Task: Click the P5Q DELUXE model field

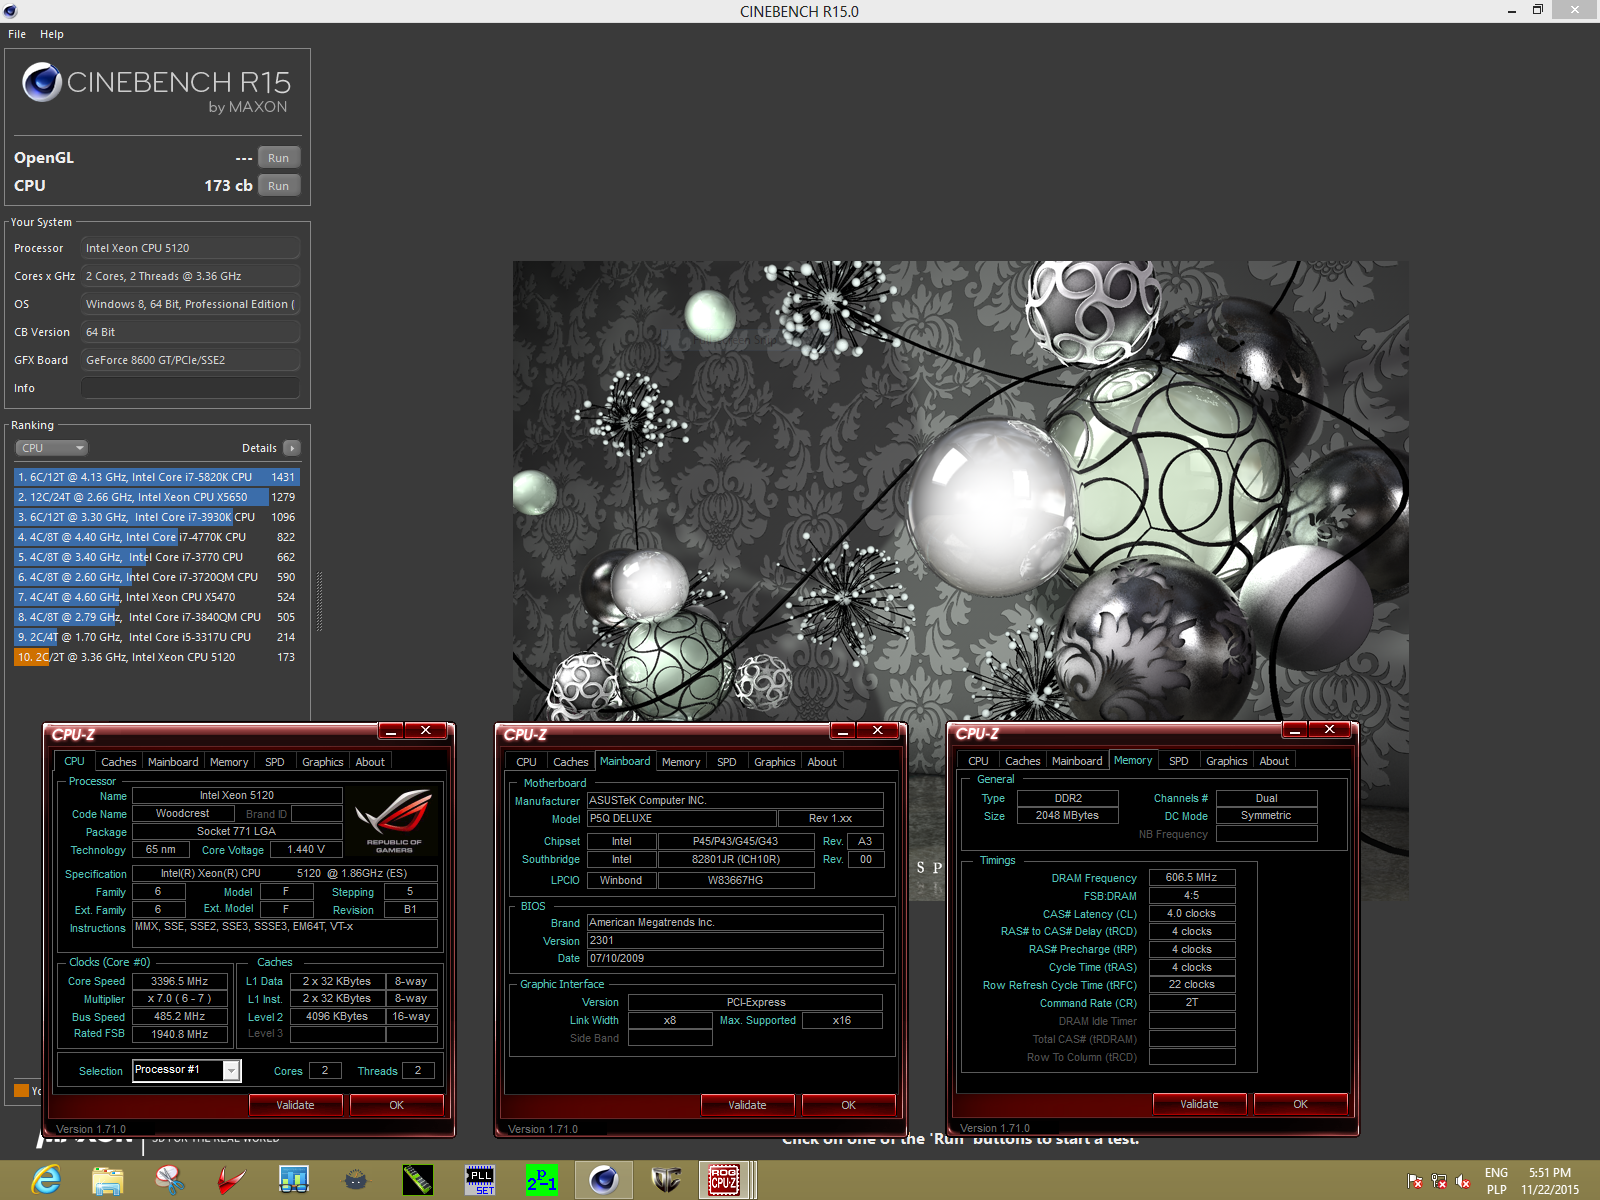Action: coord(681,818)
